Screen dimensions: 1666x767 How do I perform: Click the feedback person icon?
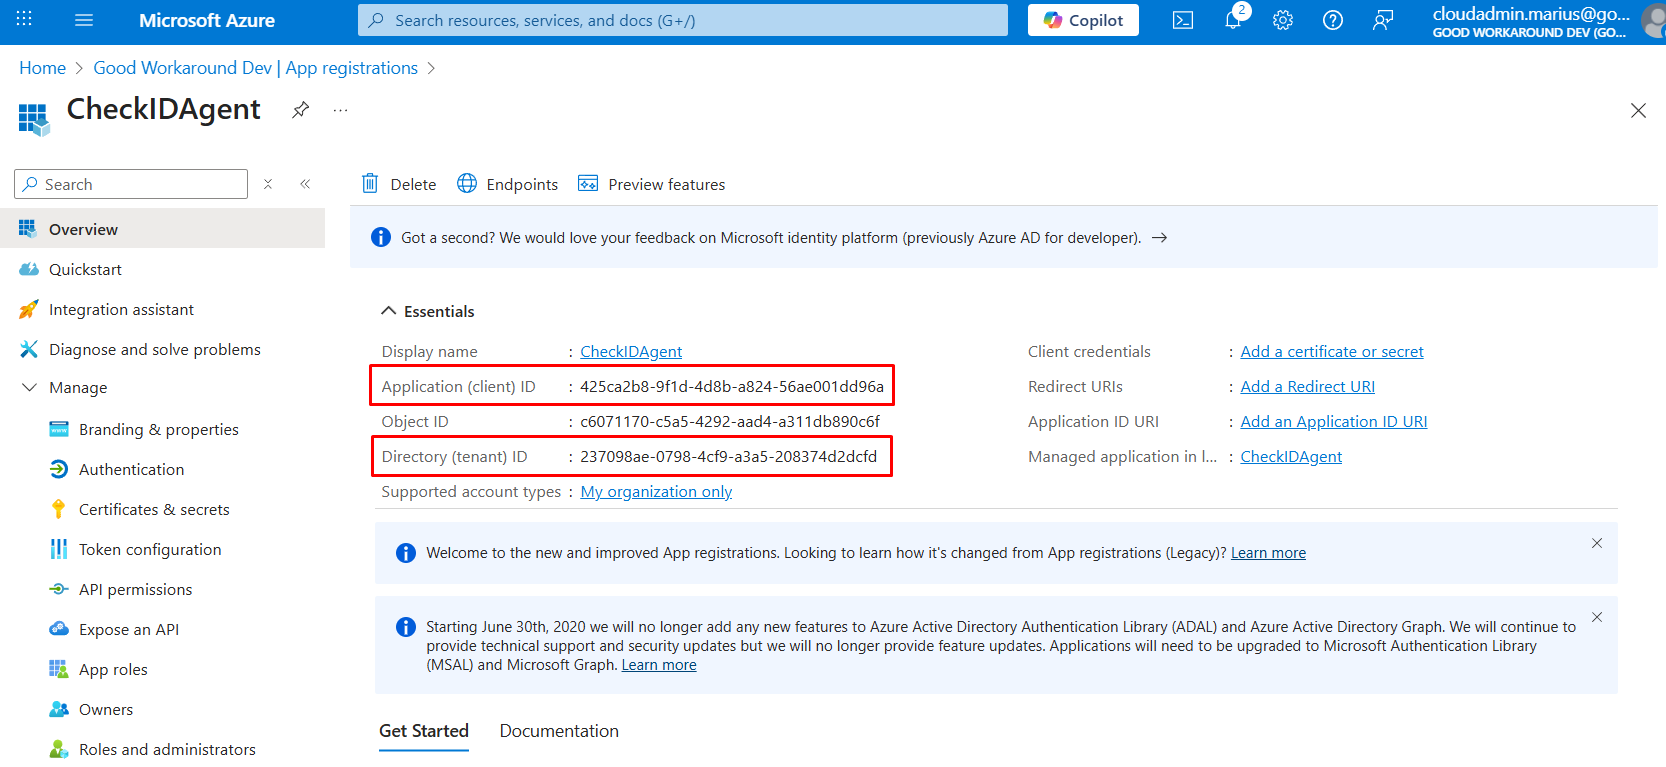coord(1383,20)
